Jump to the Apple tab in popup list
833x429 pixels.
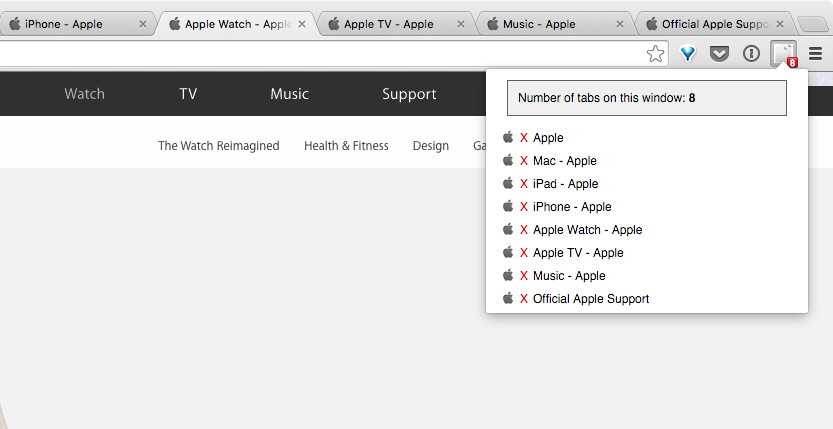click(x=548, y=138)
